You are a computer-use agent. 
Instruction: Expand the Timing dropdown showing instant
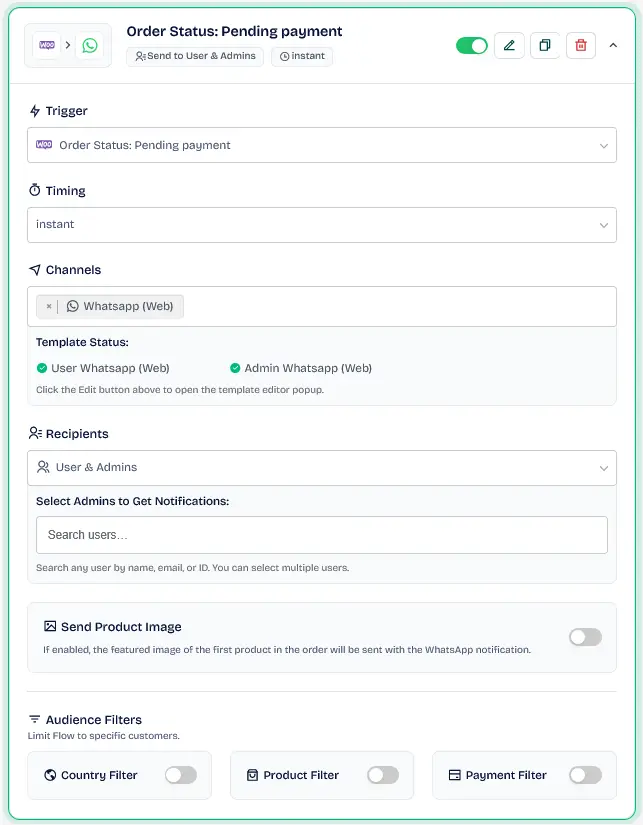click(x=322, y=225)
